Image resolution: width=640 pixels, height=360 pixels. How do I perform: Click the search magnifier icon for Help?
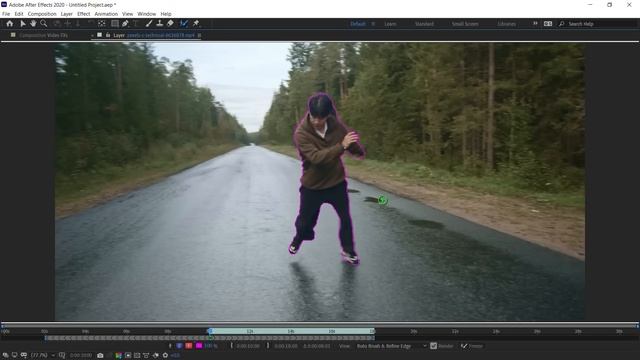pyautogui.click(x=562, y=24)
